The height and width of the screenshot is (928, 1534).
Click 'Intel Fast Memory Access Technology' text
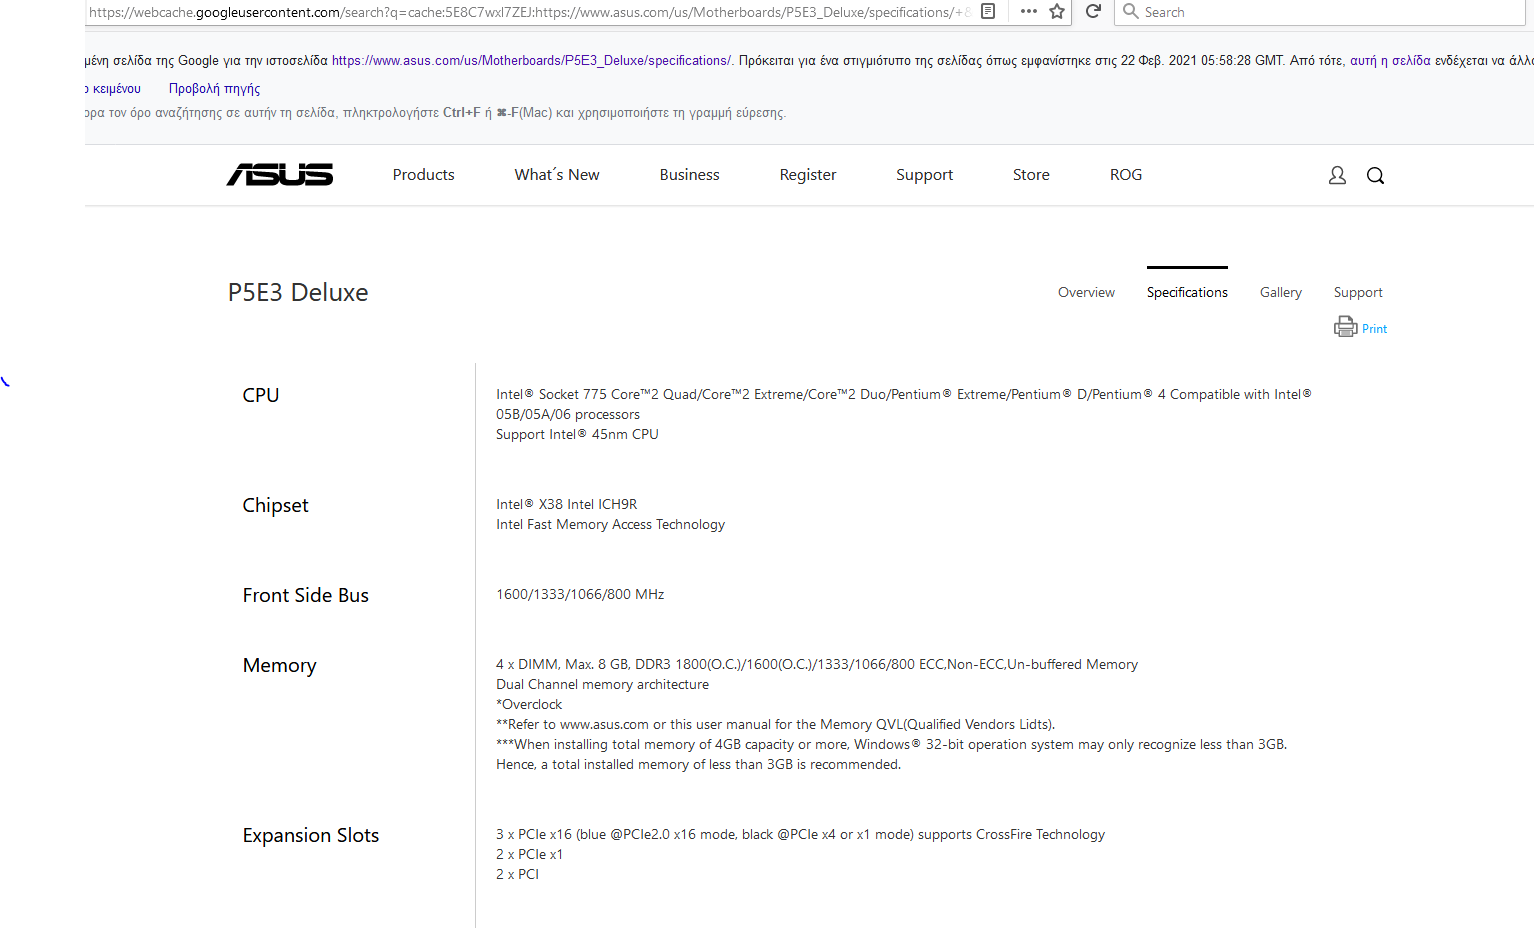click(x=610, y=524)
